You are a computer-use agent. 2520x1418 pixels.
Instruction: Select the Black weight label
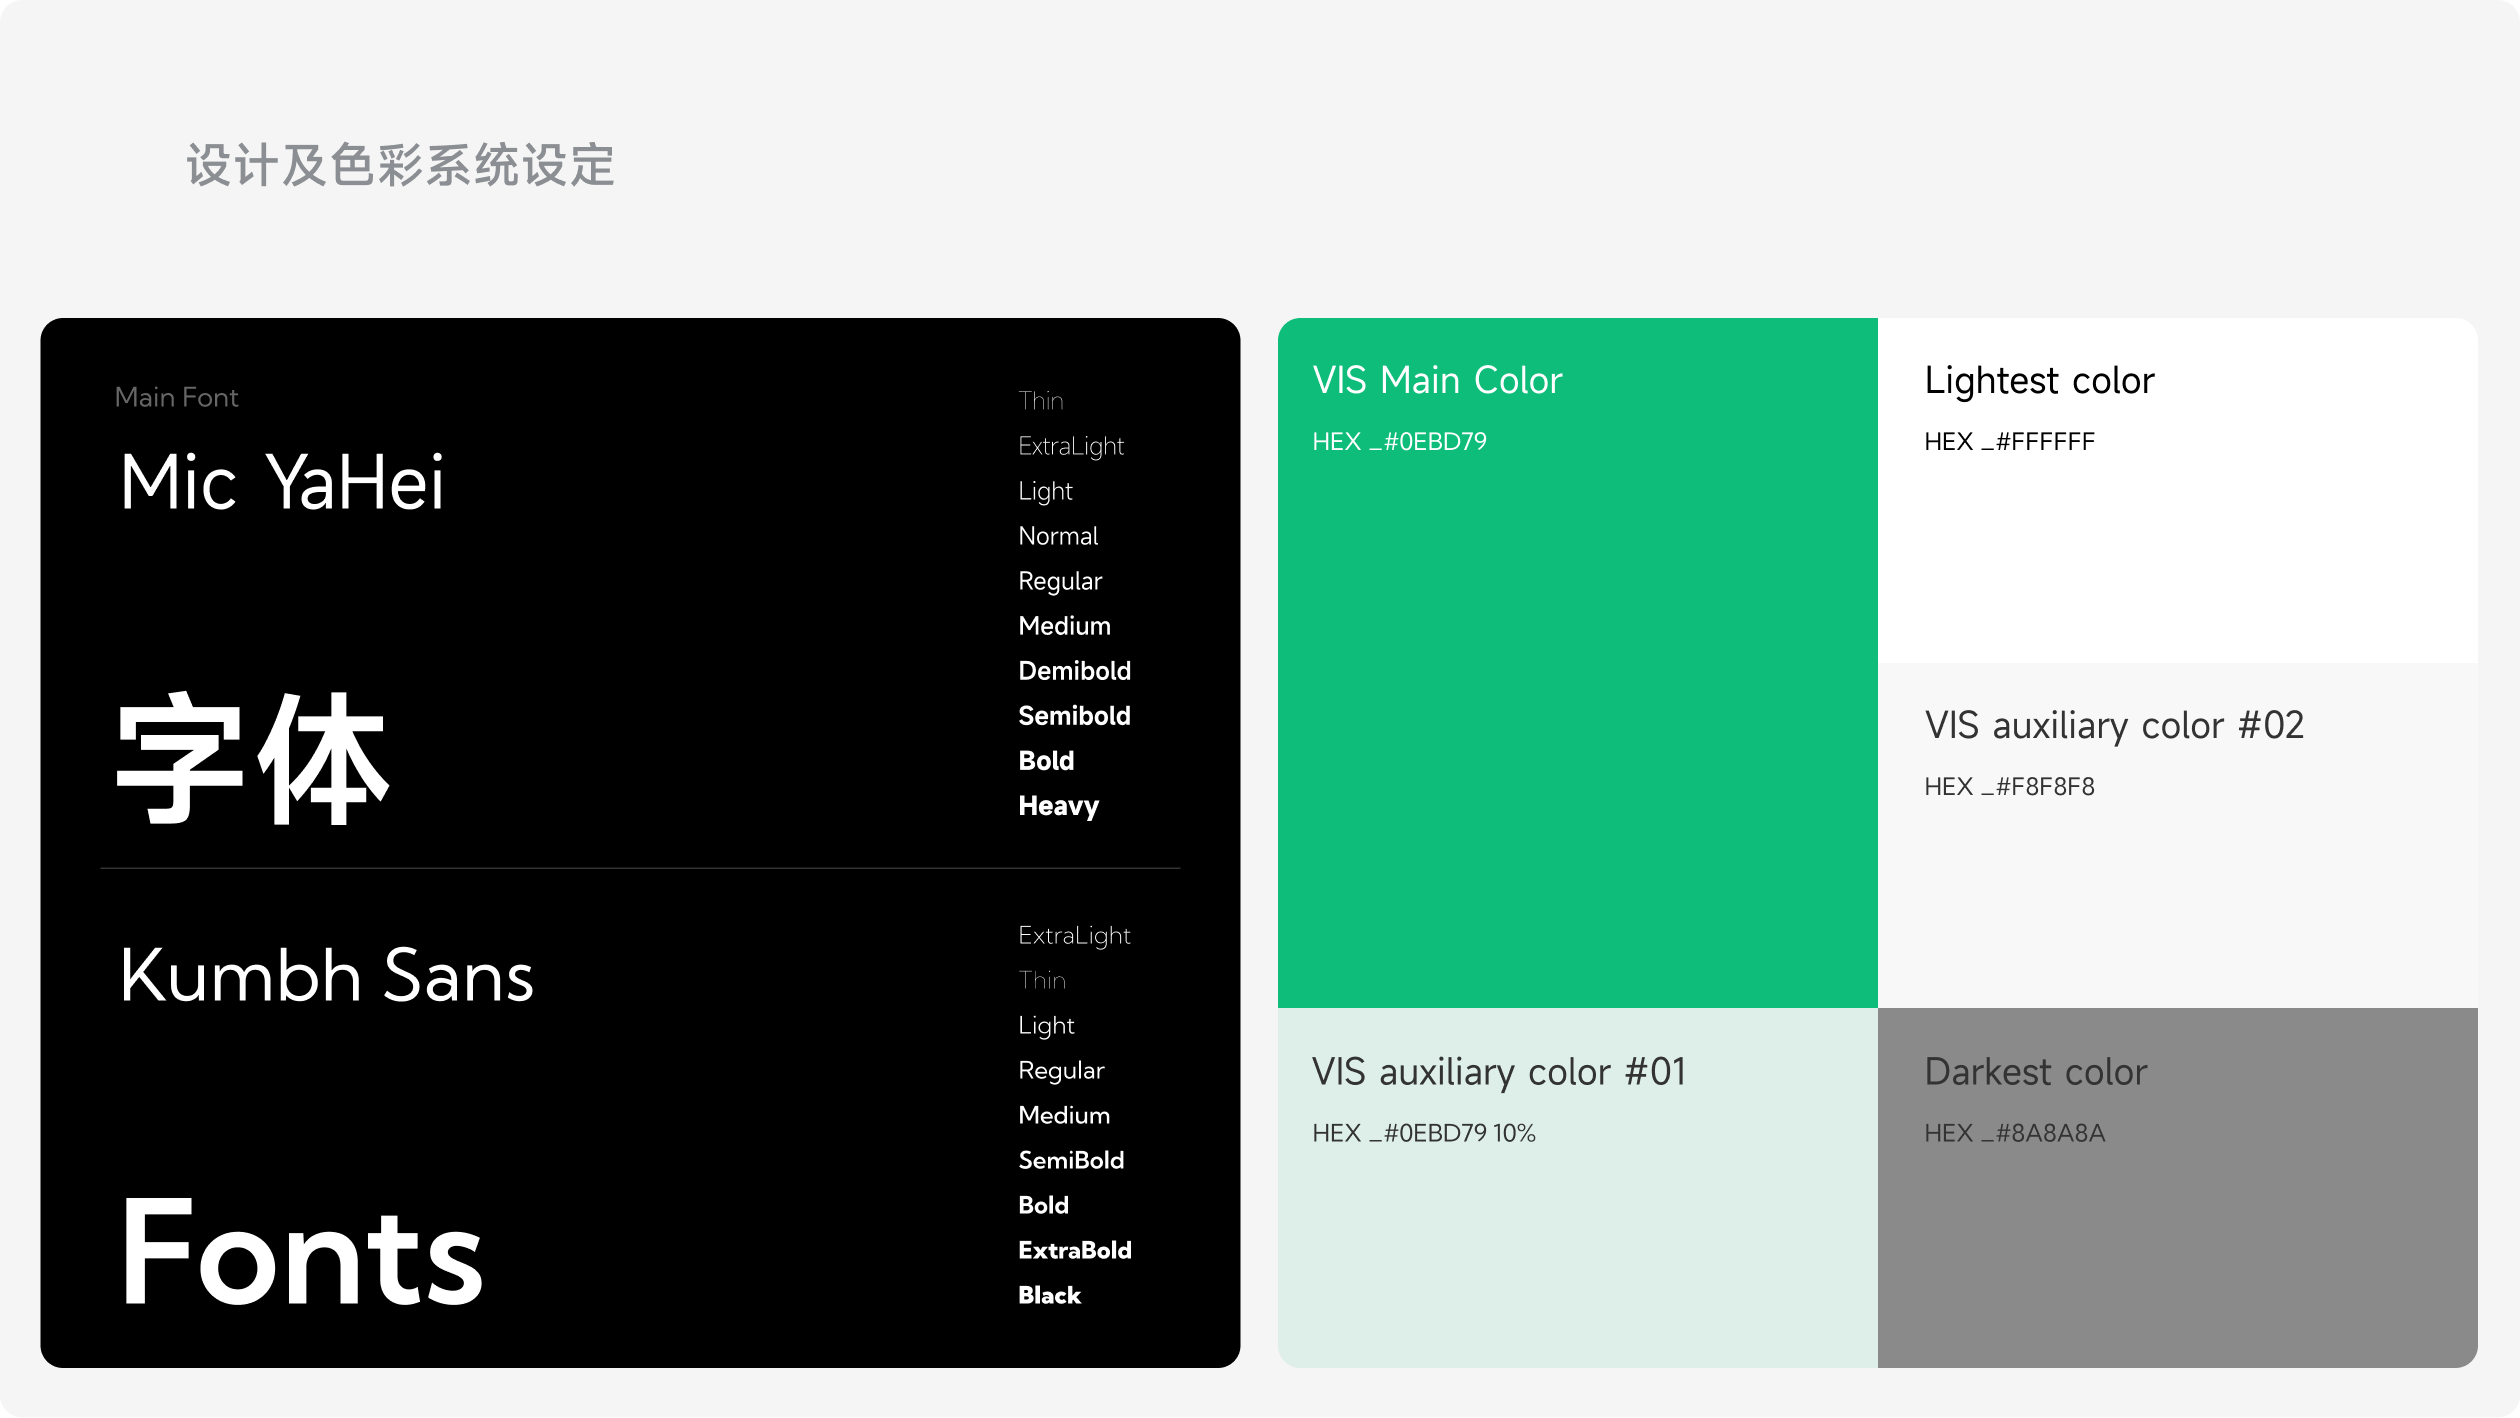point(1049,1295)
